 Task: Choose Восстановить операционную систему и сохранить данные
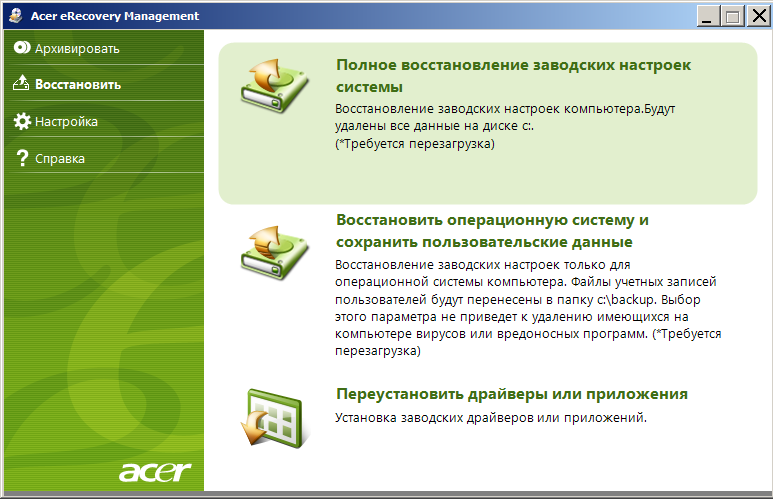(492, 231)
